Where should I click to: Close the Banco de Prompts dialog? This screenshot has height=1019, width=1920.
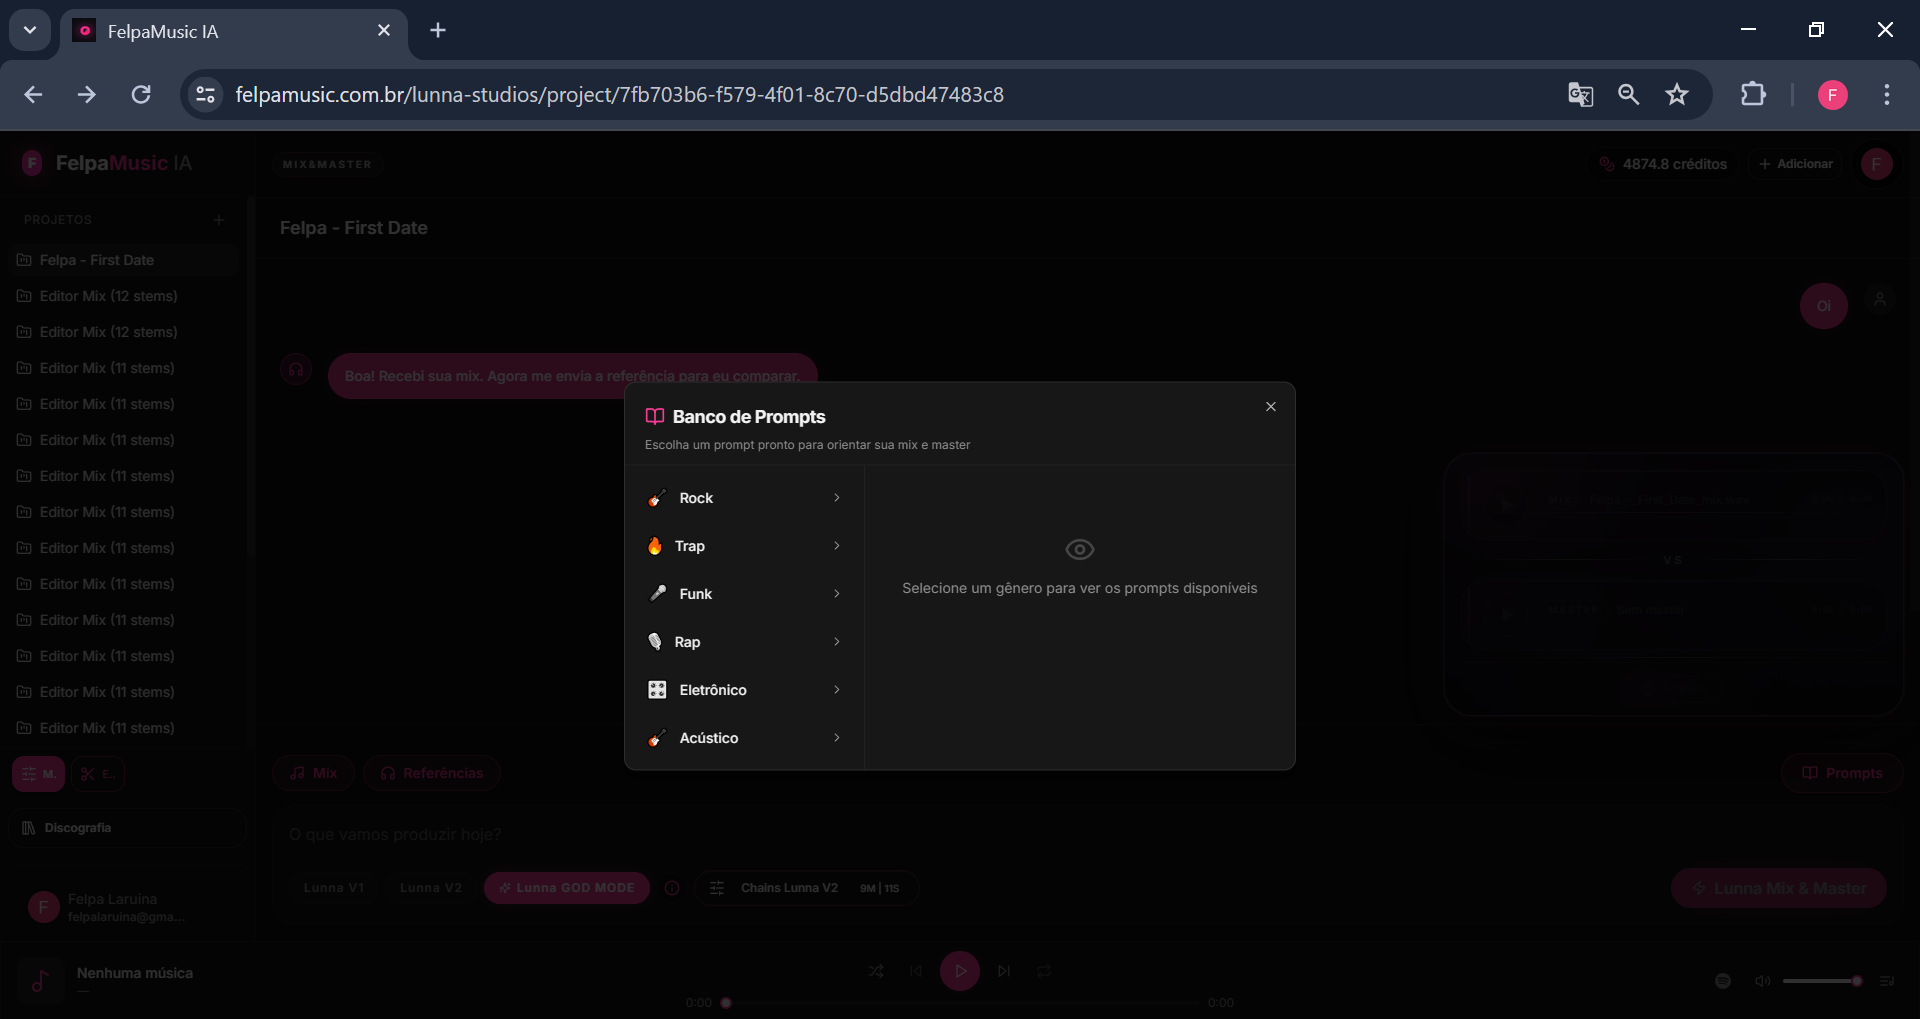click(x=1270, y=407)
